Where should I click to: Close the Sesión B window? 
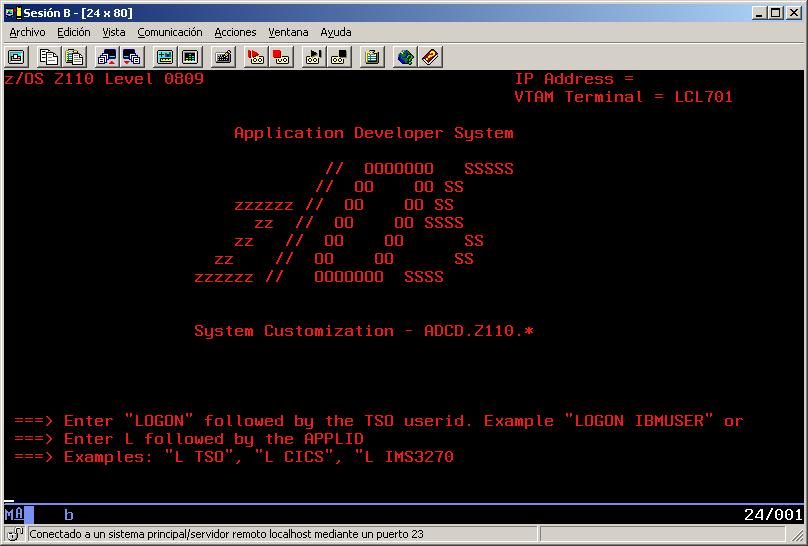point(794,13)
